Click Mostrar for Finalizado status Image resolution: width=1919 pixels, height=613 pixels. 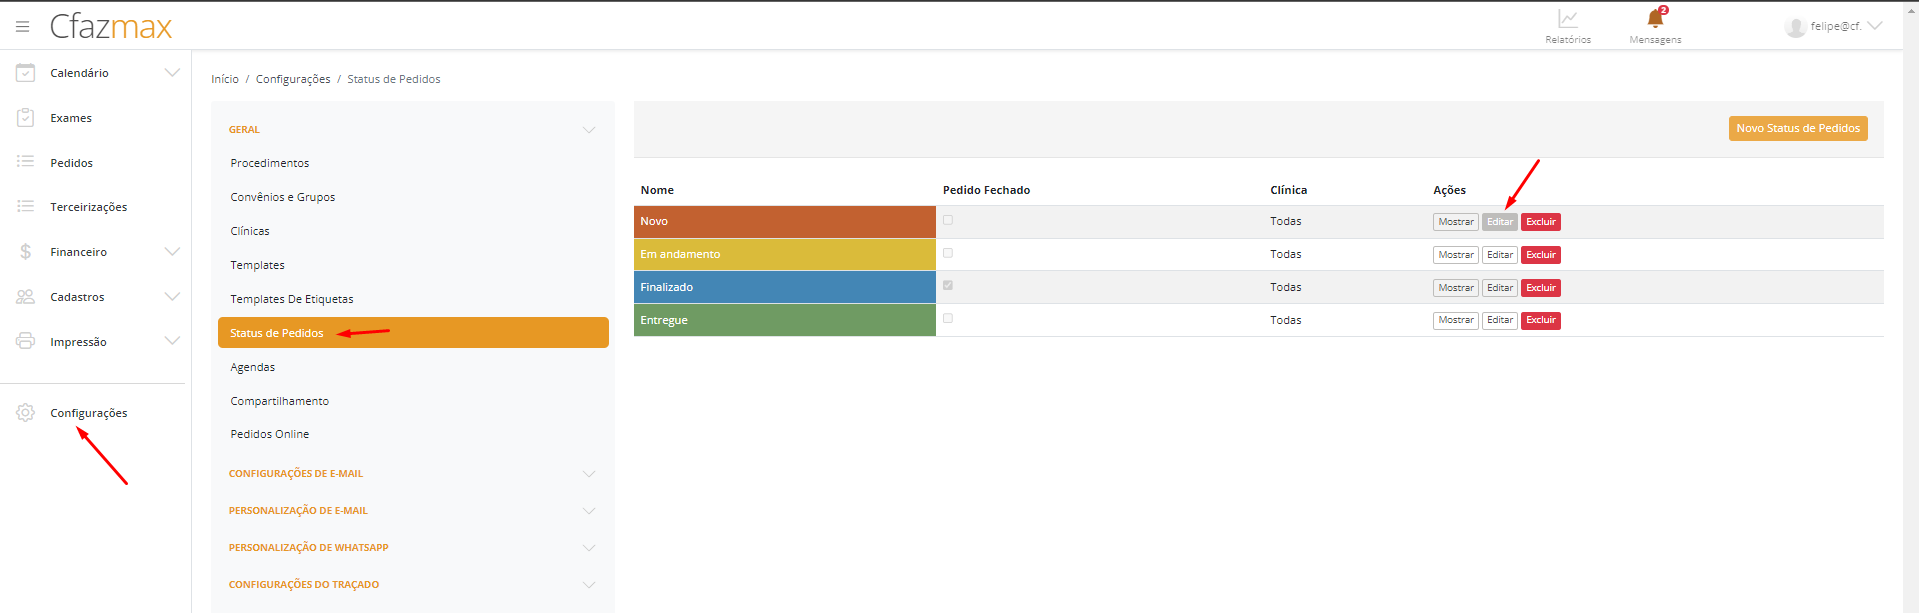click(x=1456, y=288)
